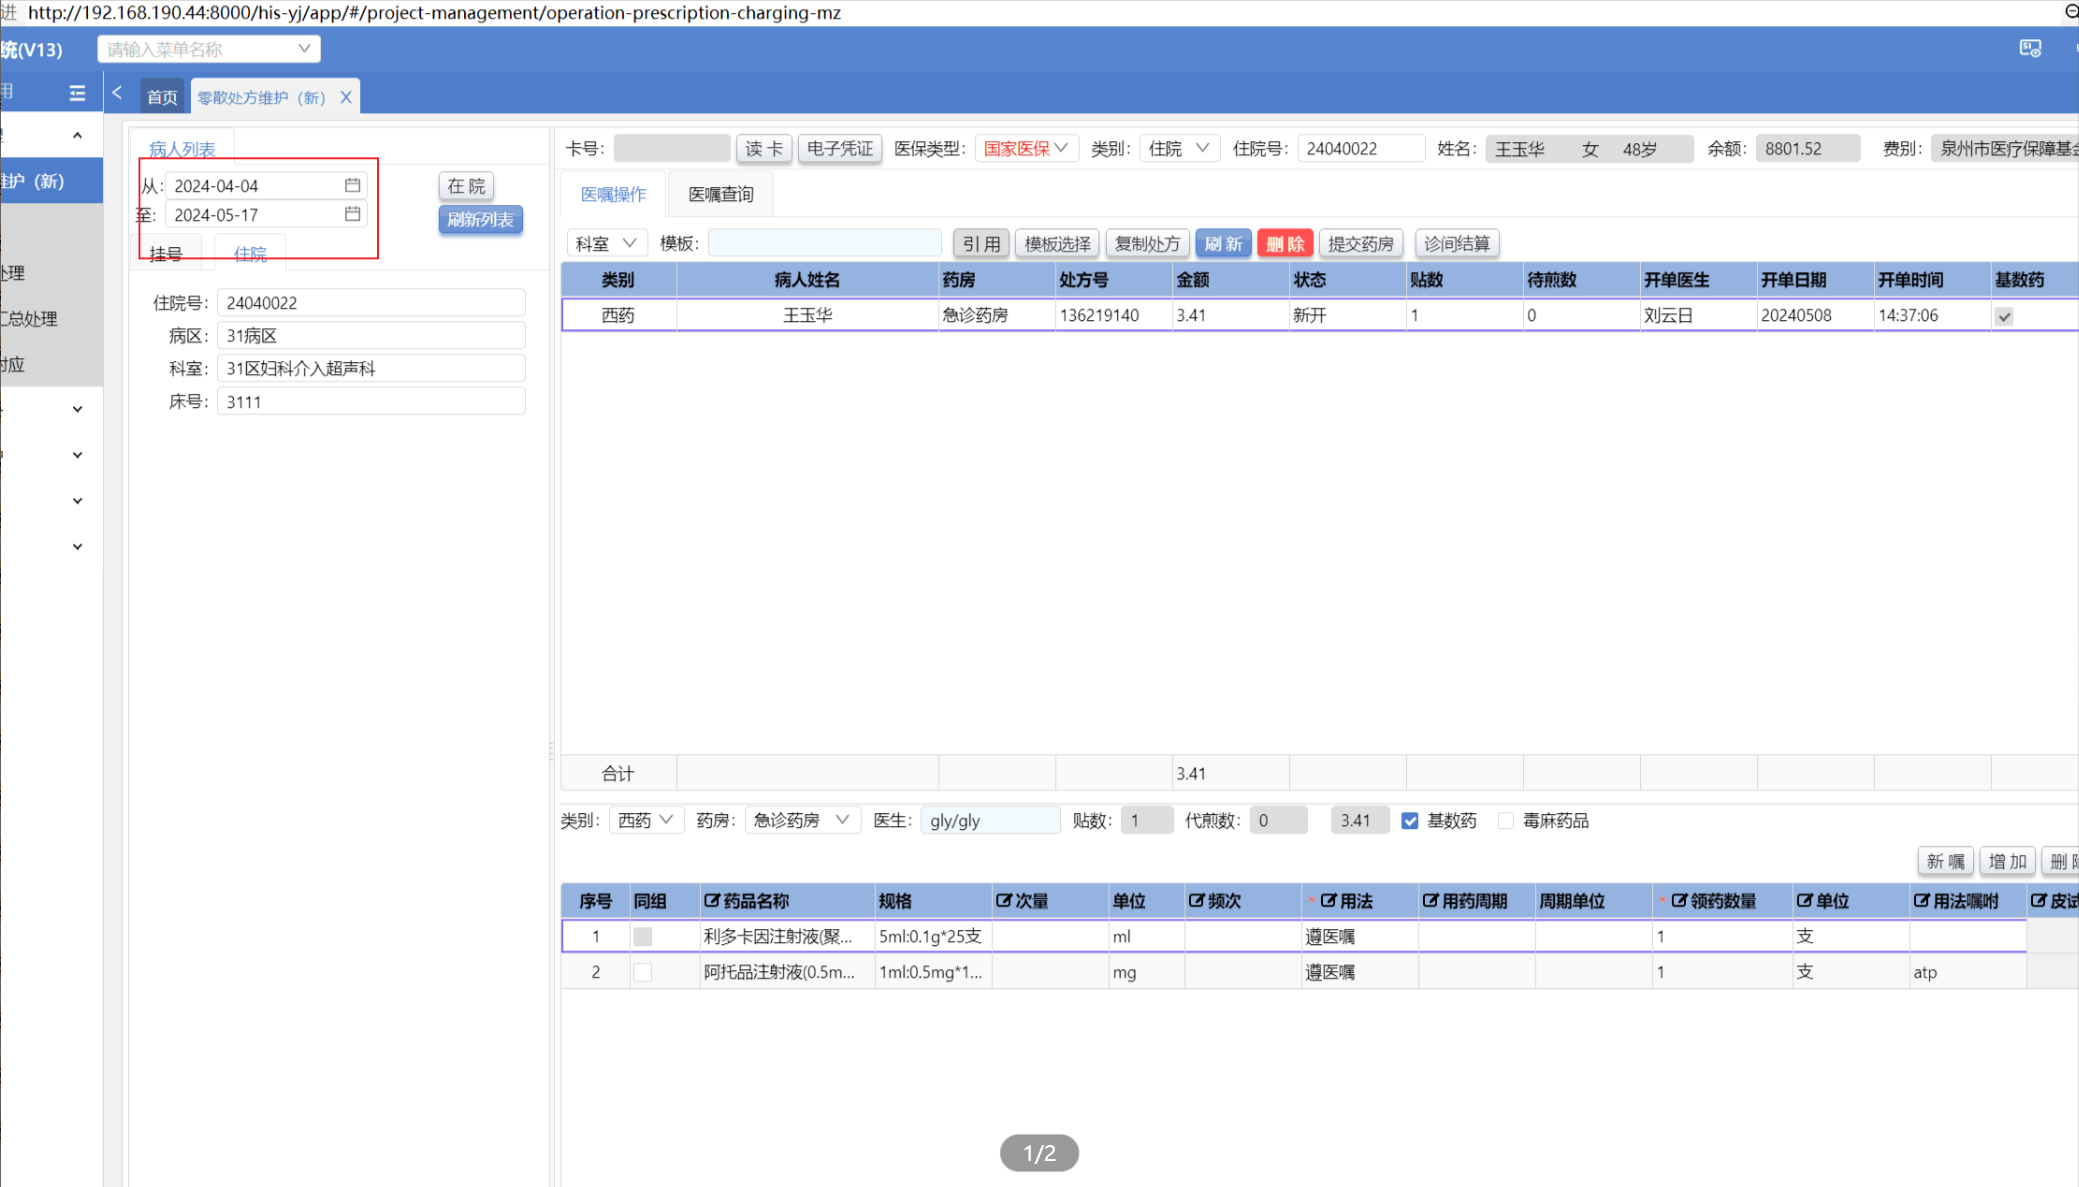This screenshot has width=2079, height=1187.
Task: Click edit icon on 药品名称 column header
Action: click(x=711, y=901)
